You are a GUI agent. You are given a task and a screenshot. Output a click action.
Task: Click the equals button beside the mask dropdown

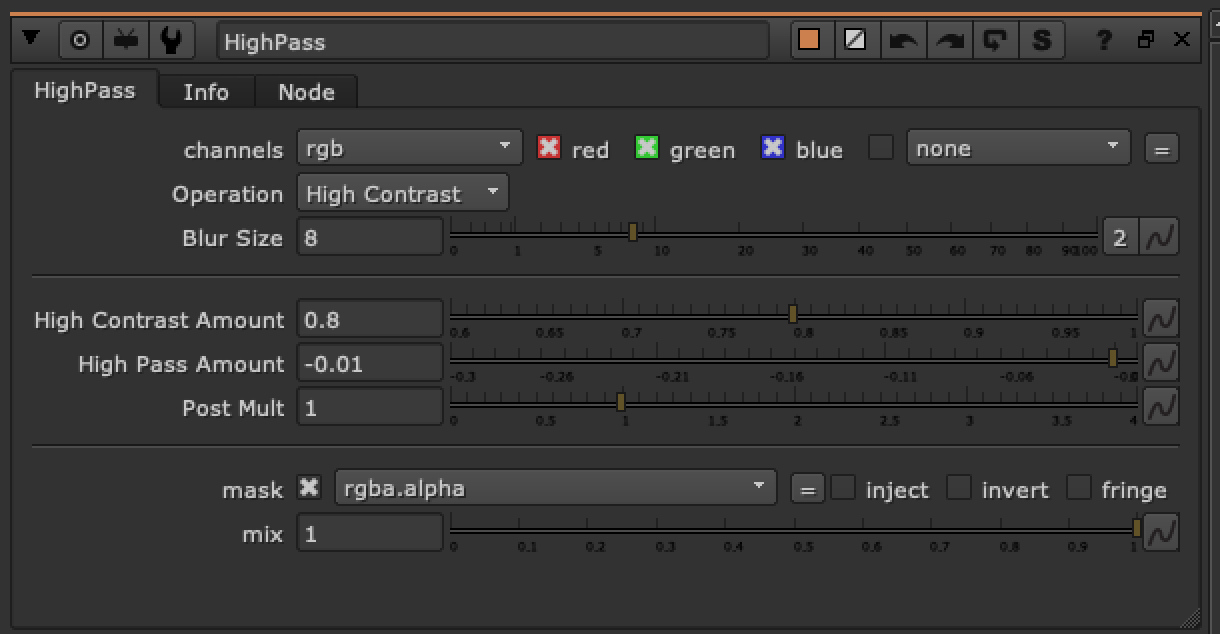[x=807, y=488]
